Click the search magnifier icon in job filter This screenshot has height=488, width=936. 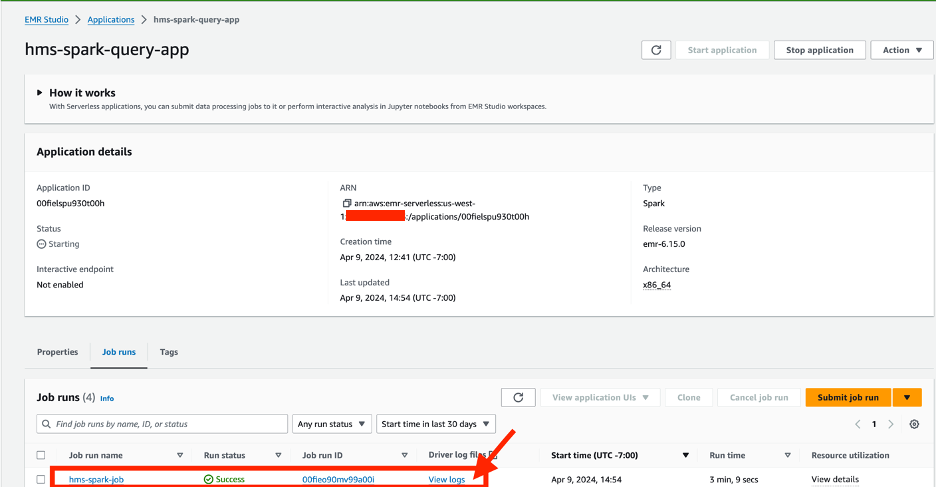[x=46, y=424]
